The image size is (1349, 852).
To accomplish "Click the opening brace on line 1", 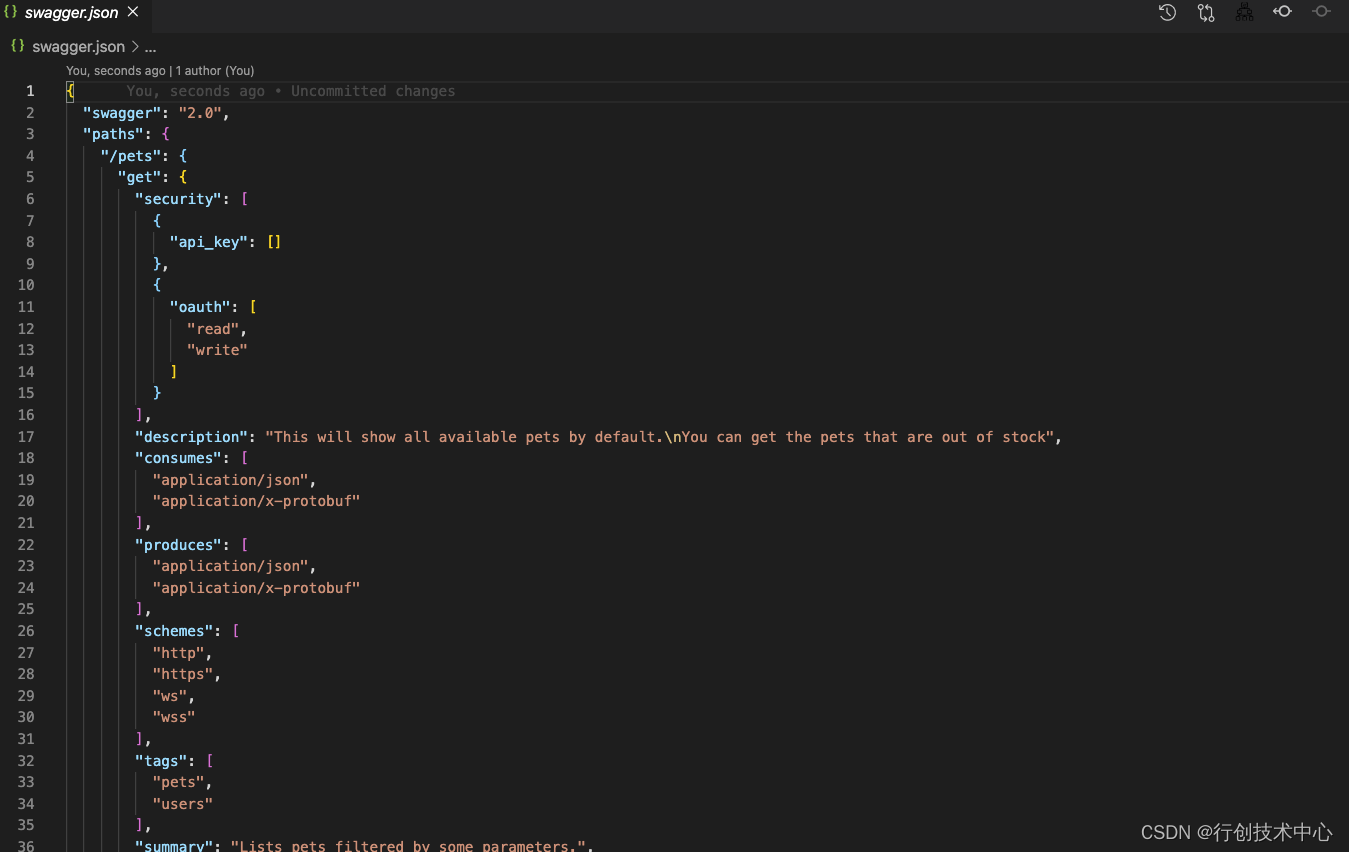I will (70, 91).
